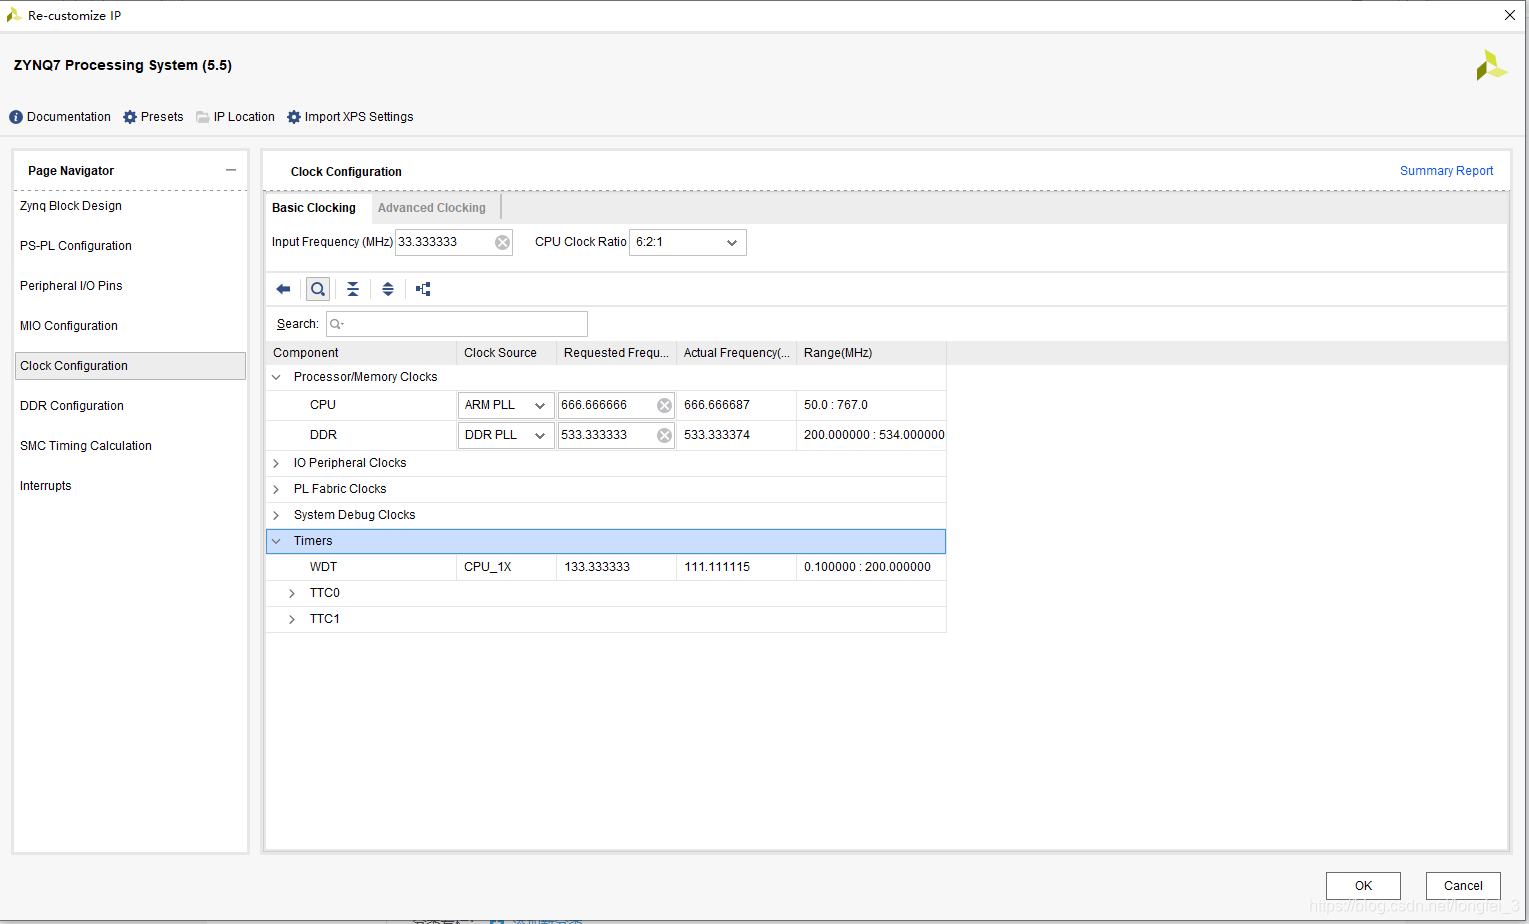Open the Summary Report link
The height and width of the screenshot is (924, 1529).
1446,171
